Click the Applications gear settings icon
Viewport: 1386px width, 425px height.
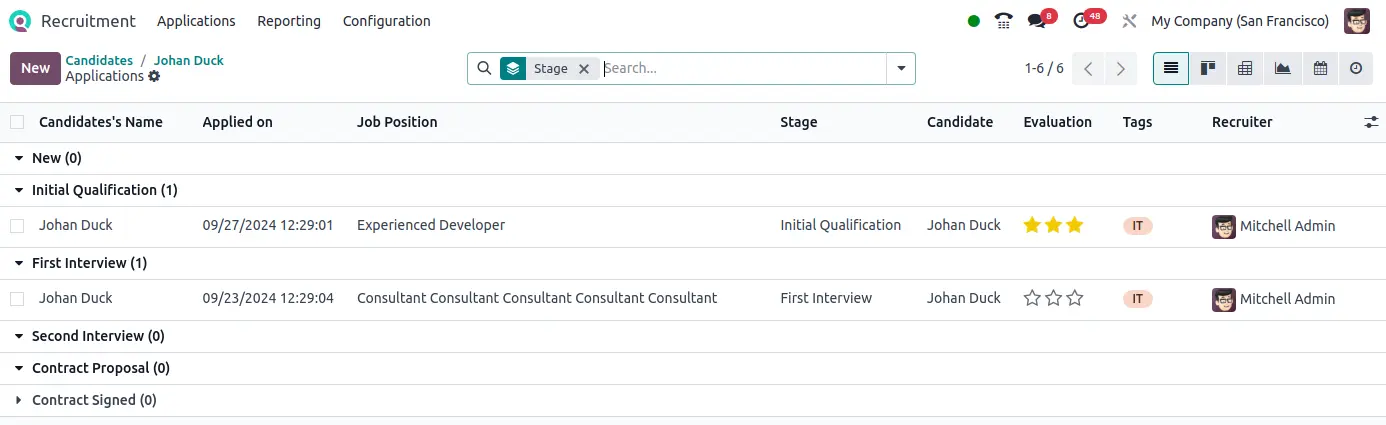click(x=154, y=77)
